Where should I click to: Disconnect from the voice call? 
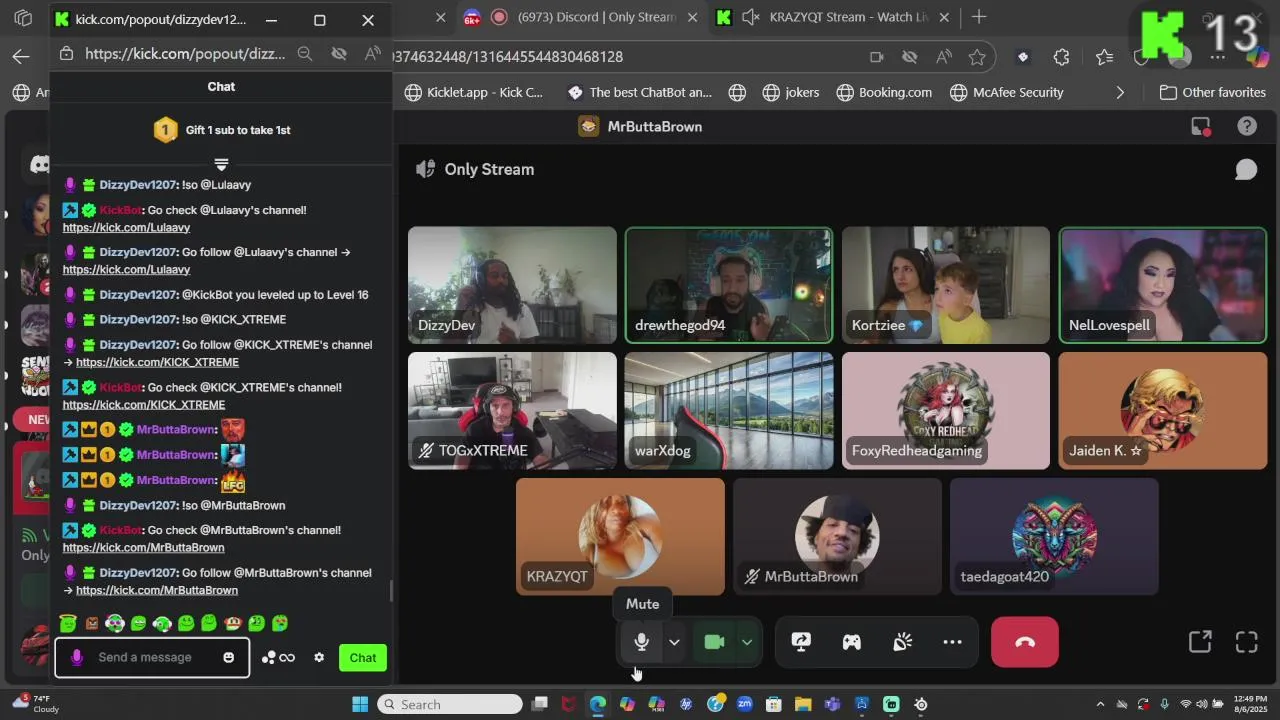[1025, 642]
